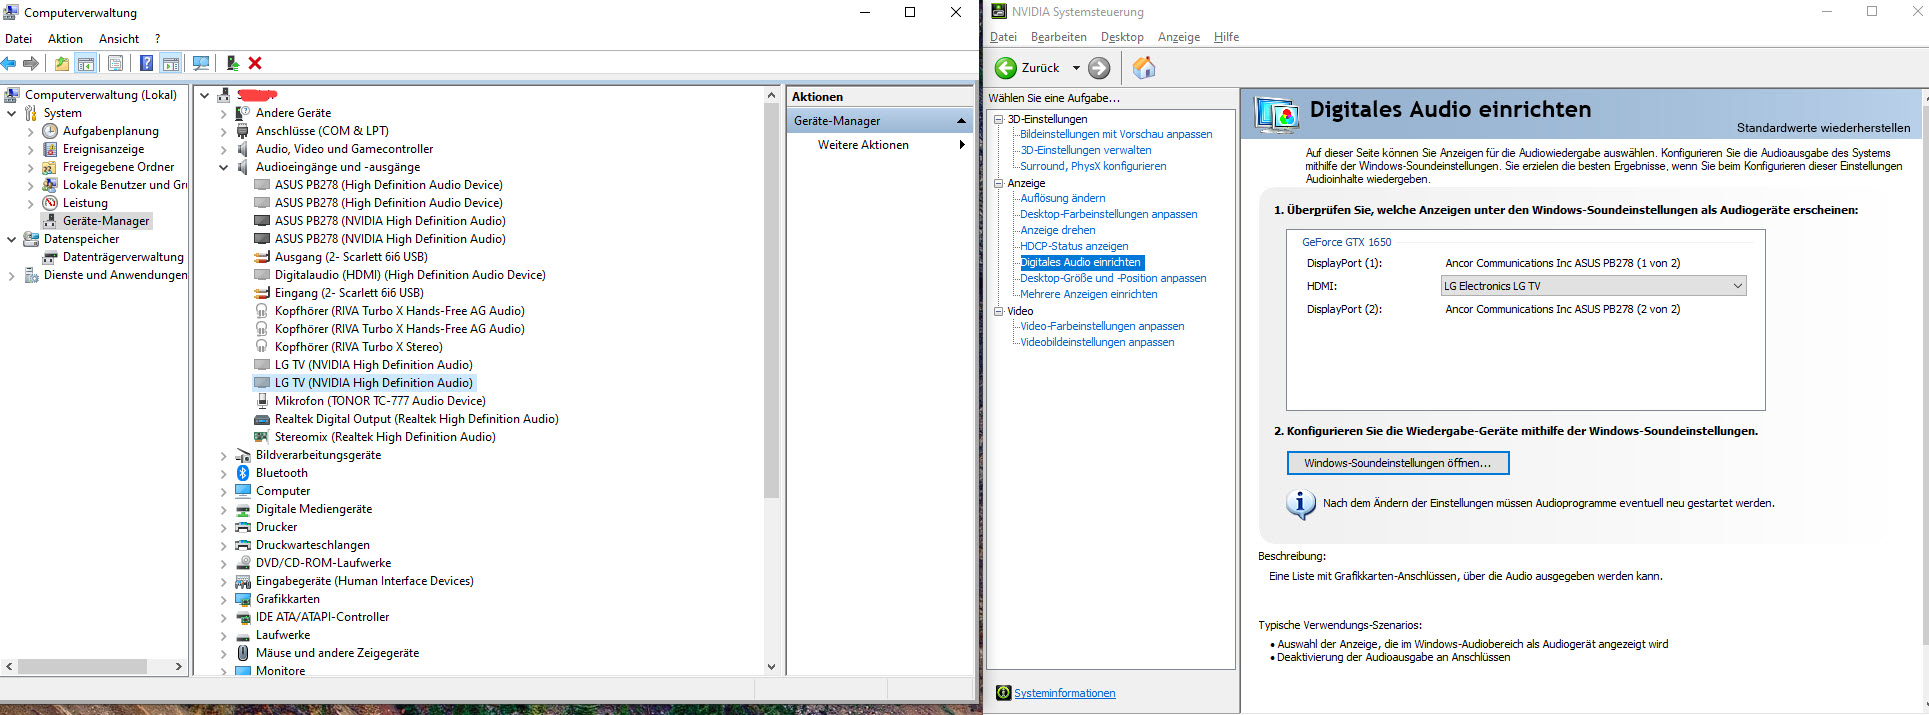Screen dimensions: 1929x715
Task: Click the Aufgabenplanung clock icon
Action: (50, 131)
